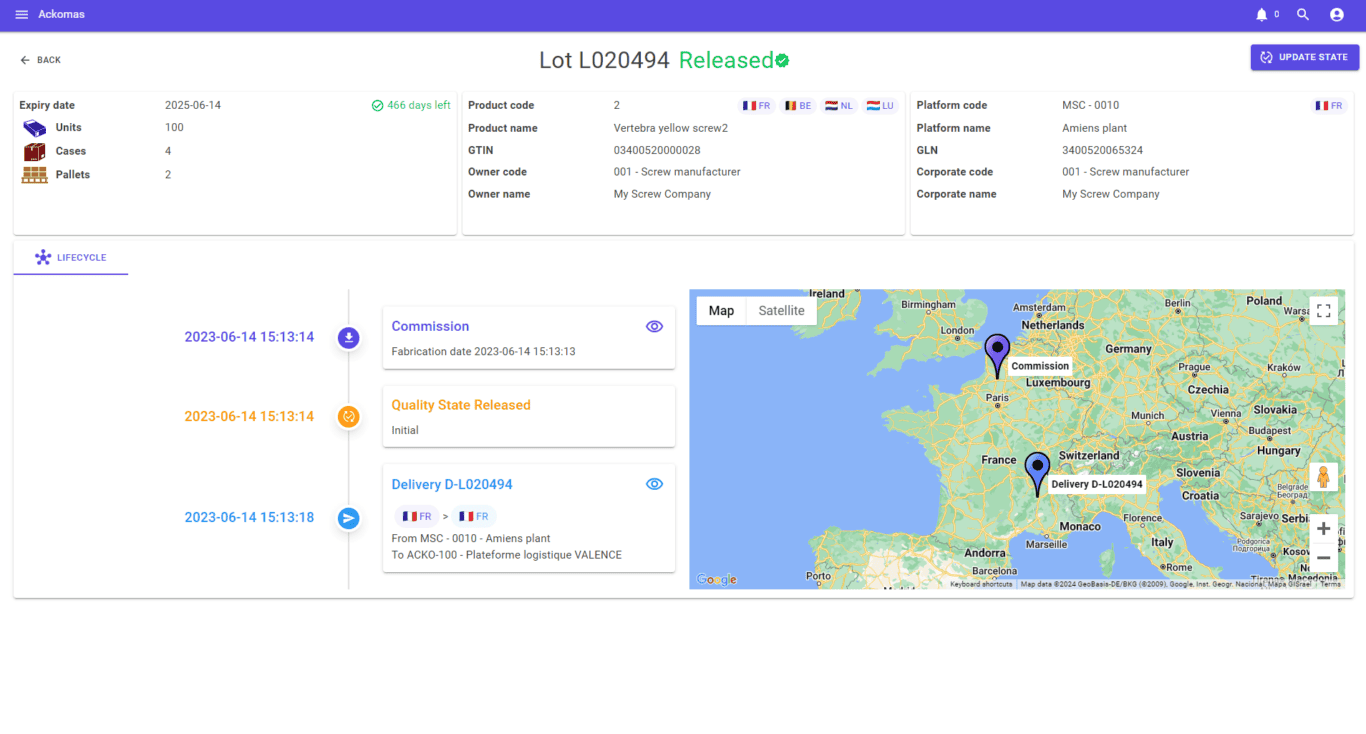This screenshot has height=734, width=1366.
Task: Click the NL country chip
Action: click(839, 105)
